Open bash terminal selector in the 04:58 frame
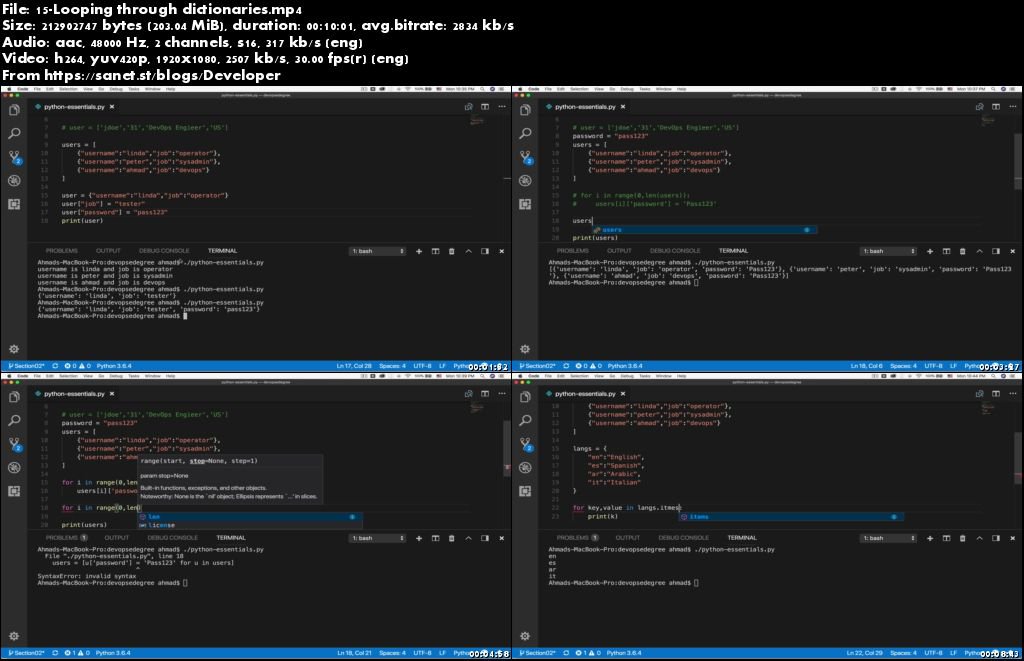Viewport: 1024px width, 661px height. (378, 538)
